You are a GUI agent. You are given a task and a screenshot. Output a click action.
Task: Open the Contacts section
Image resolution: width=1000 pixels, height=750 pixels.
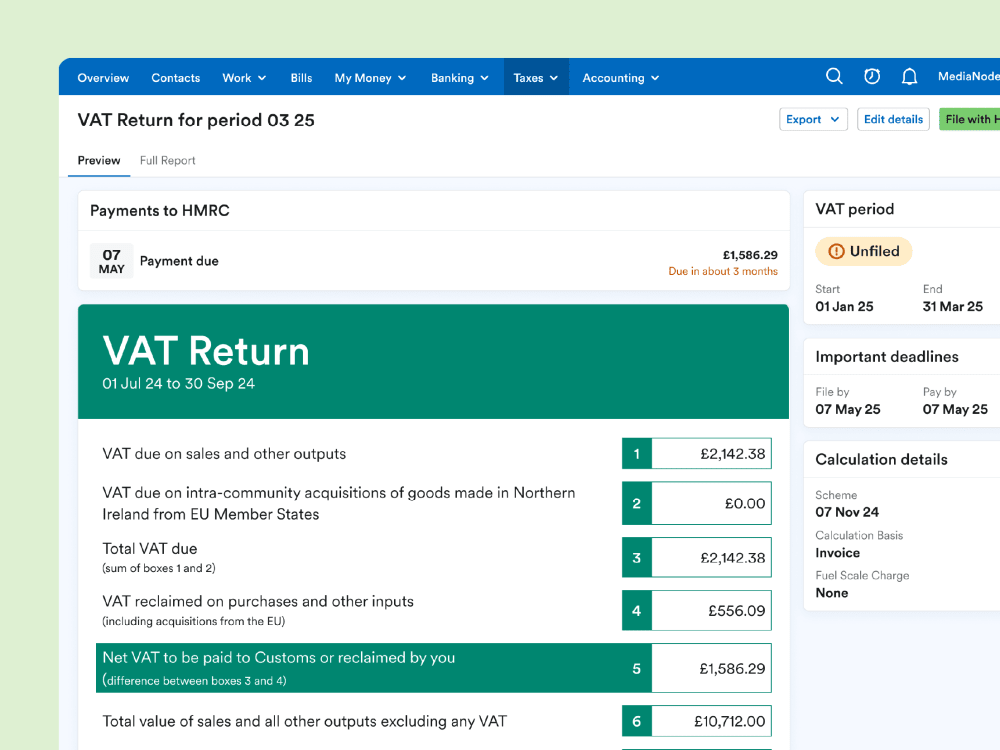[175, 77]
